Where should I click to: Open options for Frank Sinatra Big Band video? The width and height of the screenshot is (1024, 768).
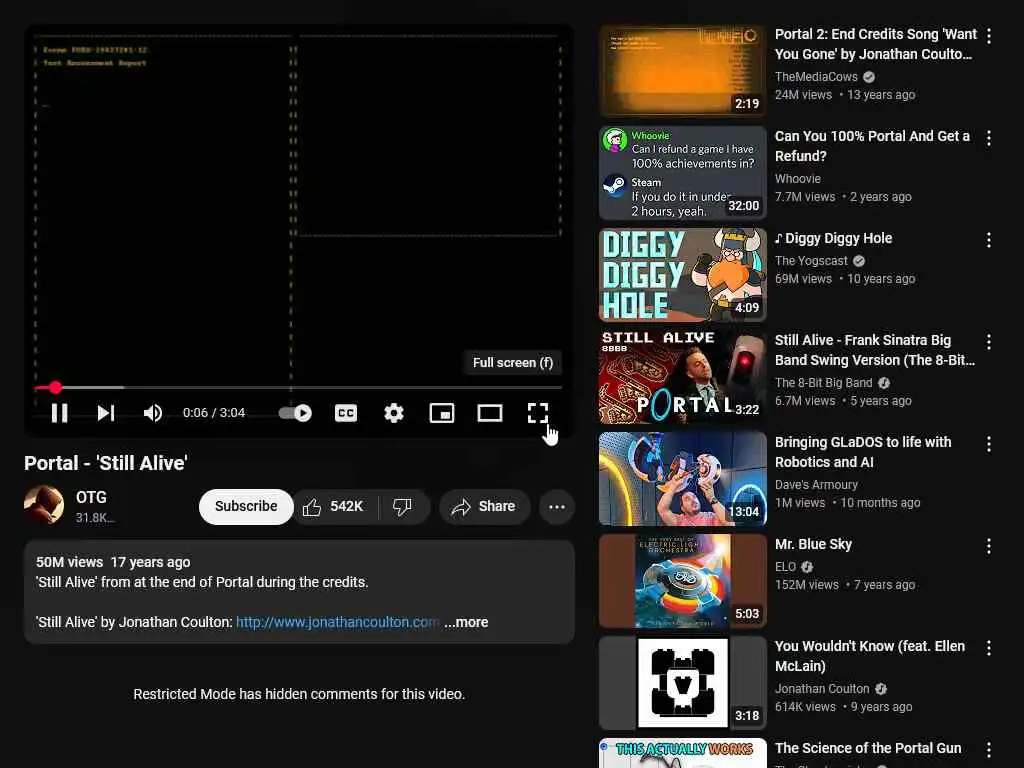pyautogui.click(x=989, y=342)
